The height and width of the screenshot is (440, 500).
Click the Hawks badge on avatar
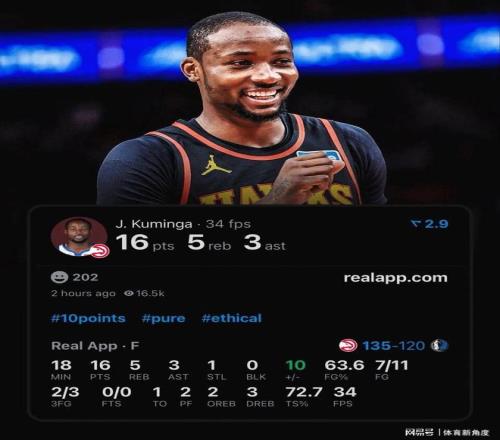tap(100, 251)
